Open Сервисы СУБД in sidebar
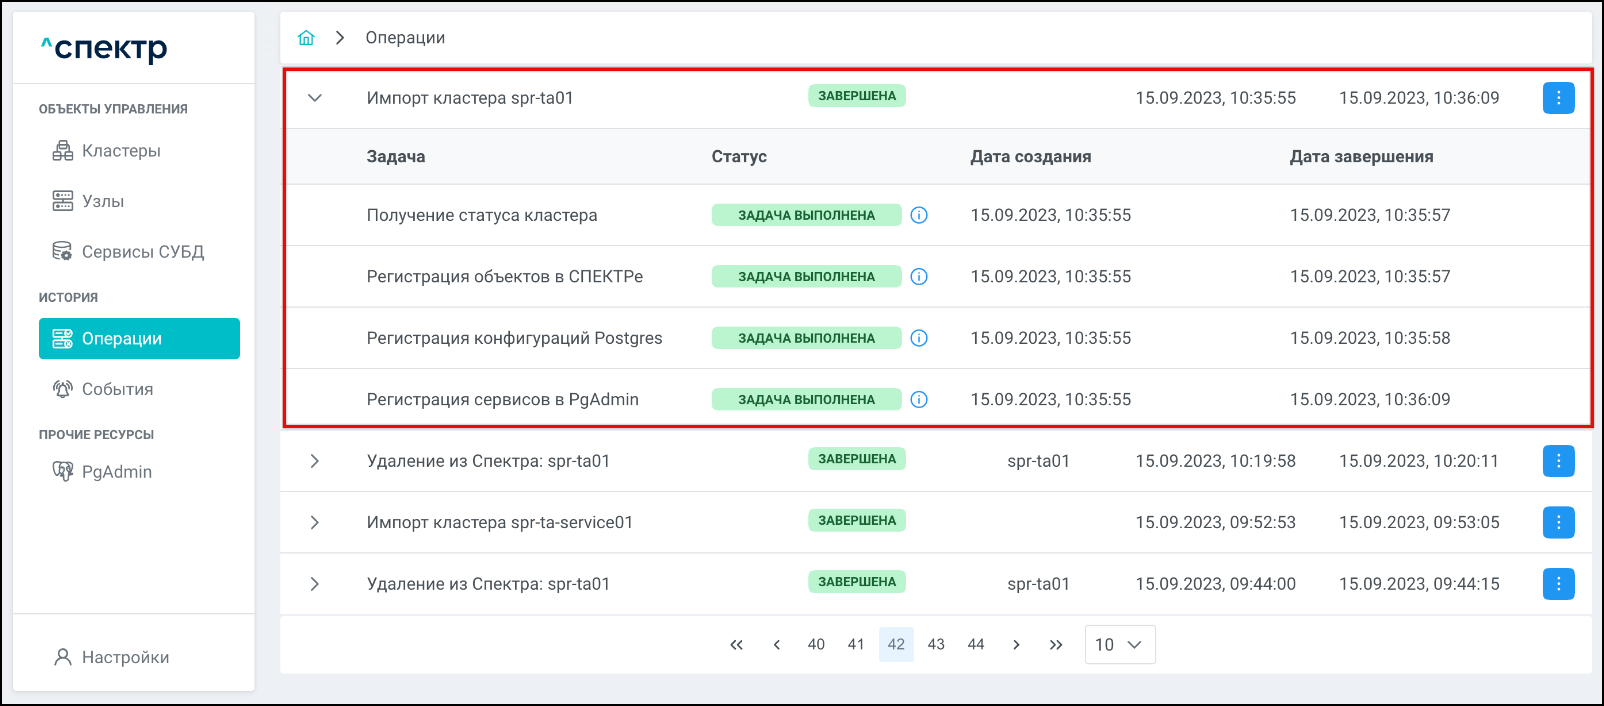 (142, 252)
